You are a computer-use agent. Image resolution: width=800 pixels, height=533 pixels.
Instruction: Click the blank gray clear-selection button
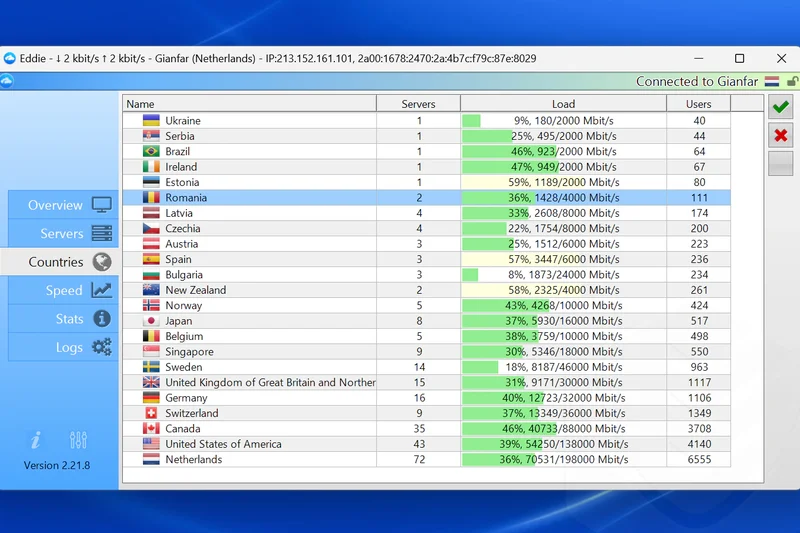[x=781, y=164]
